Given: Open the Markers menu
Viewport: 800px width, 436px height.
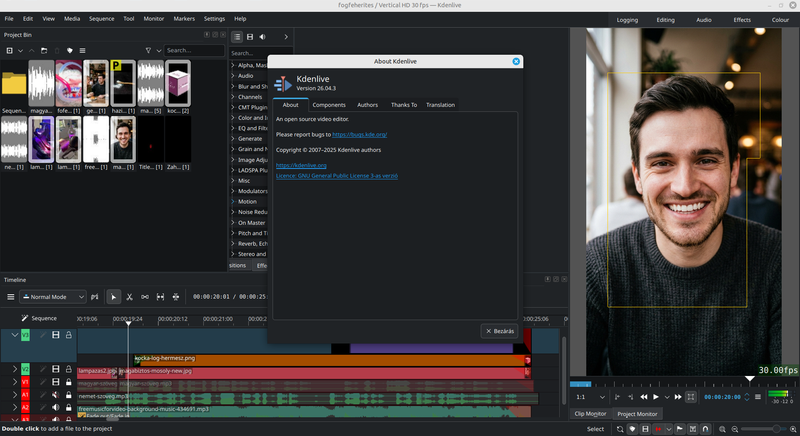Looking at the screenshot, I should tap(184, 18).
